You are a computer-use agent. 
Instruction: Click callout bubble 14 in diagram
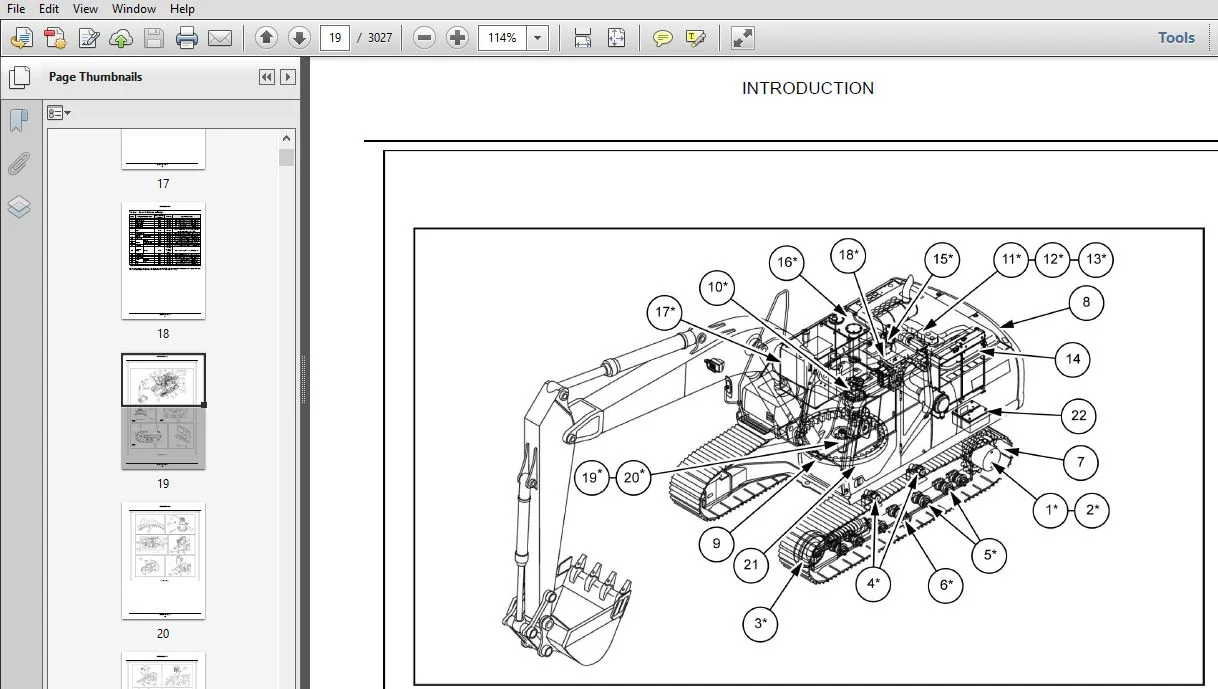point(1073,359)
